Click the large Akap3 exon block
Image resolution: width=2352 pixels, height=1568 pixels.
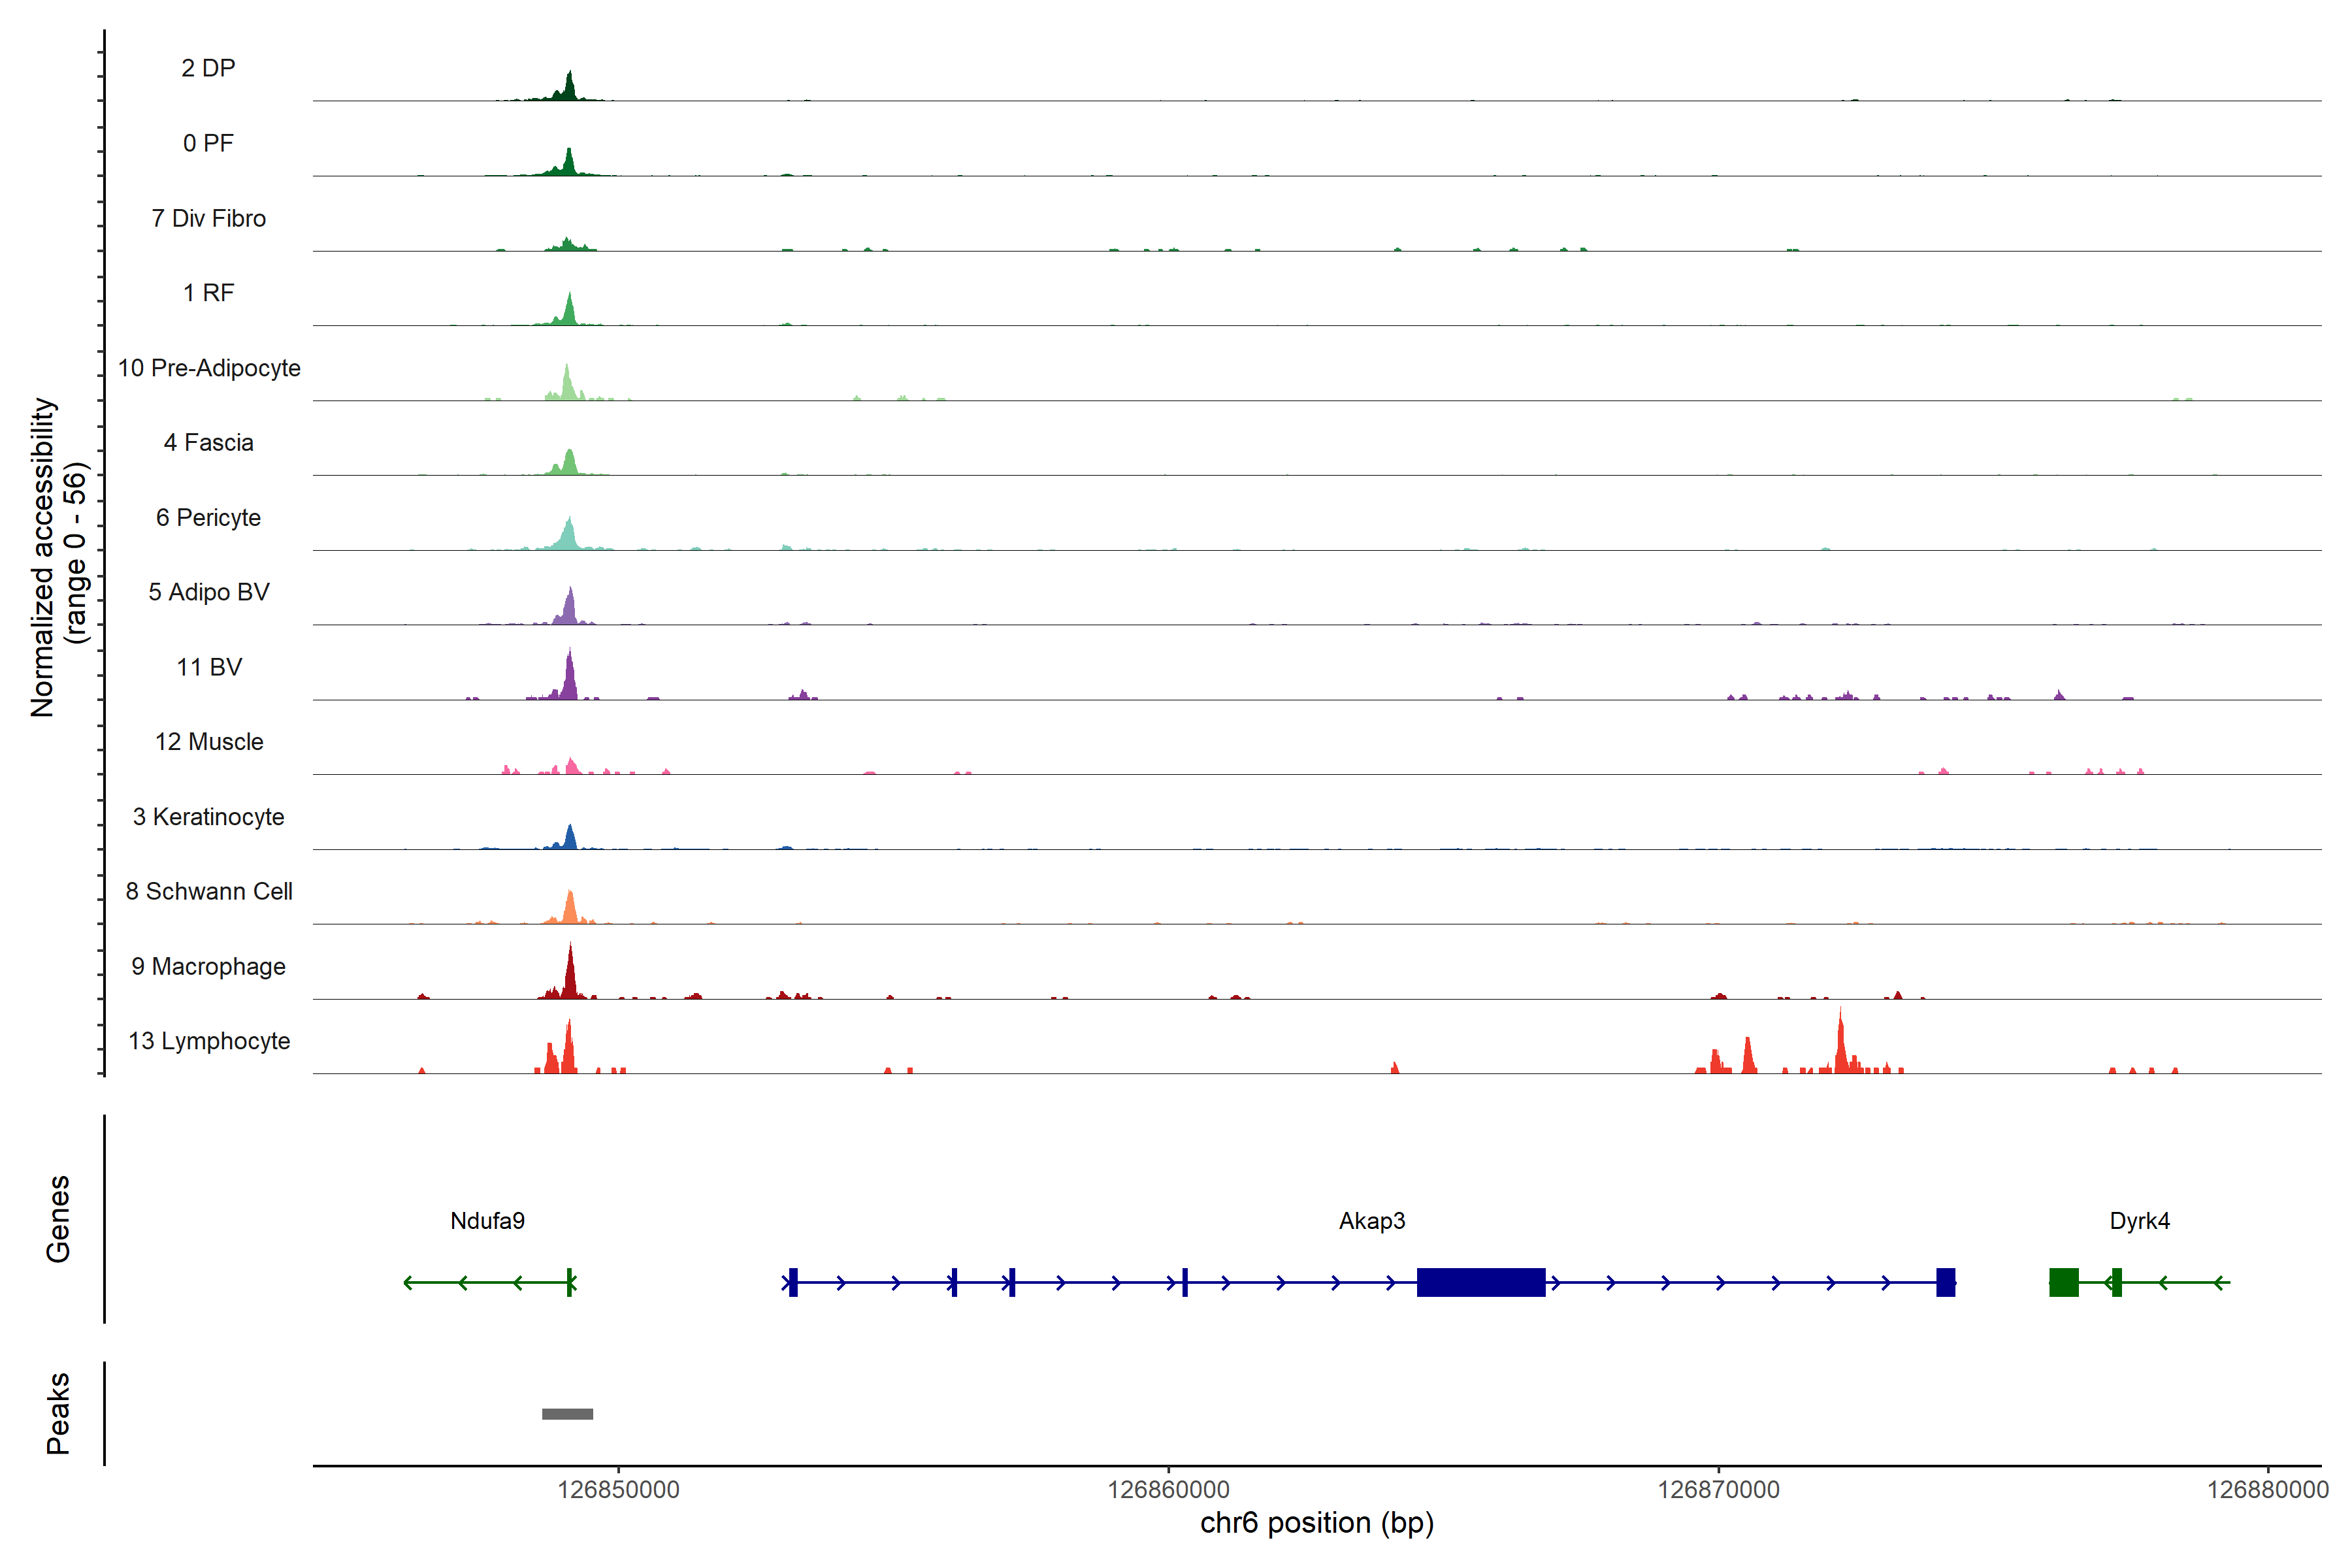1480,1282
